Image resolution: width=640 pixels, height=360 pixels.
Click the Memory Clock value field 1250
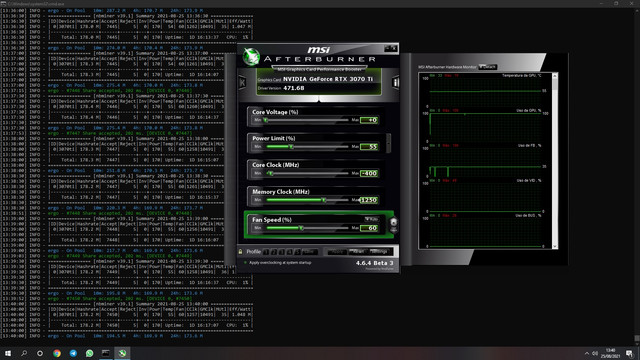coord(369,200)
